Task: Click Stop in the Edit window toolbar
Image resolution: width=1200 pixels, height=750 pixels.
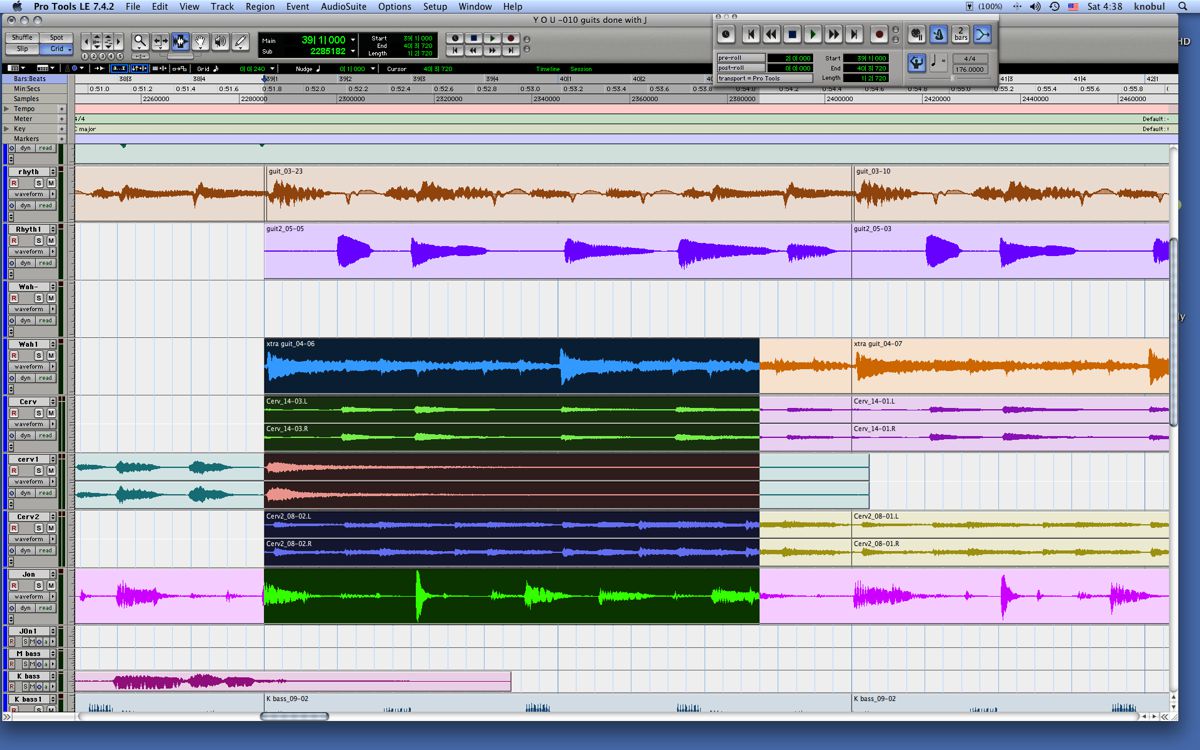Action: click(x=474, y=38)
